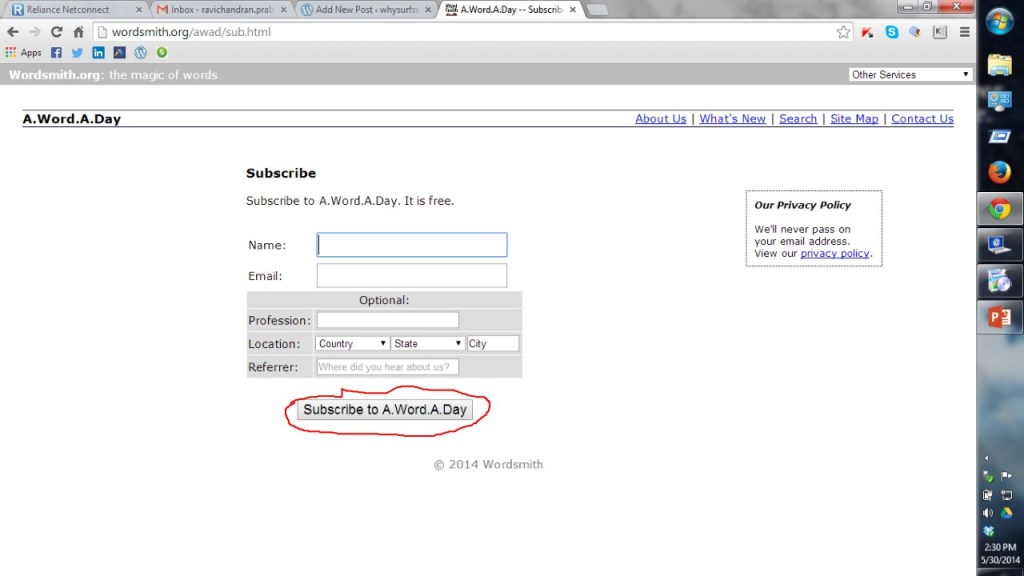Switch to the Gmail Inbox tab
Screen dimensions: 1024x576
pyautogui.click(x=220, y=9)
